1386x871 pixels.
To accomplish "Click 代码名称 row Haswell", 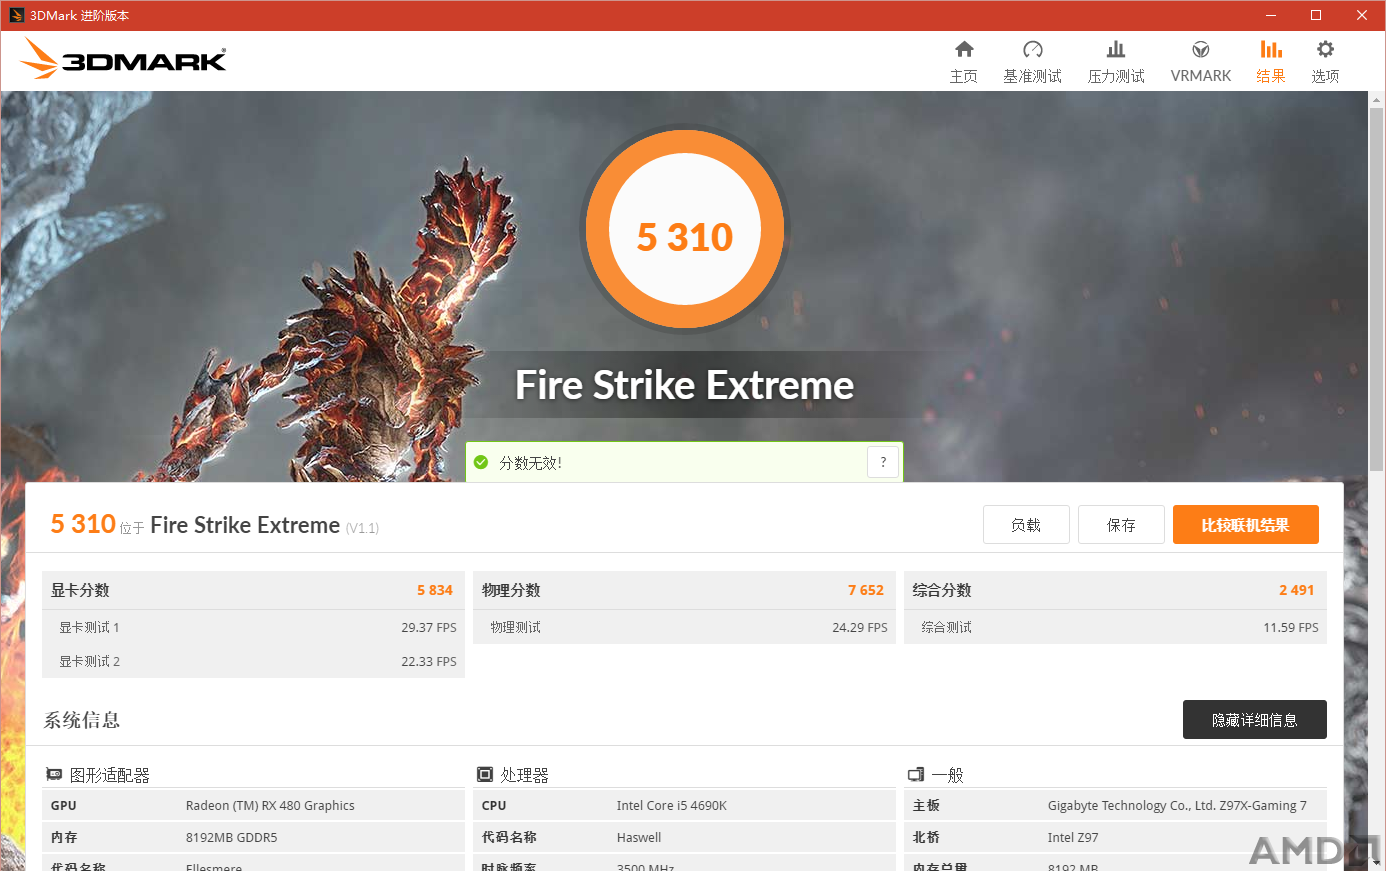I will 684,837.
